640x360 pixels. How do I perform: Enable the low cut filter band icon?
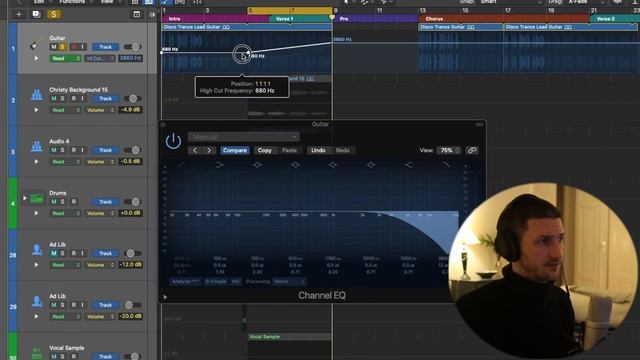tap(181, 165)
